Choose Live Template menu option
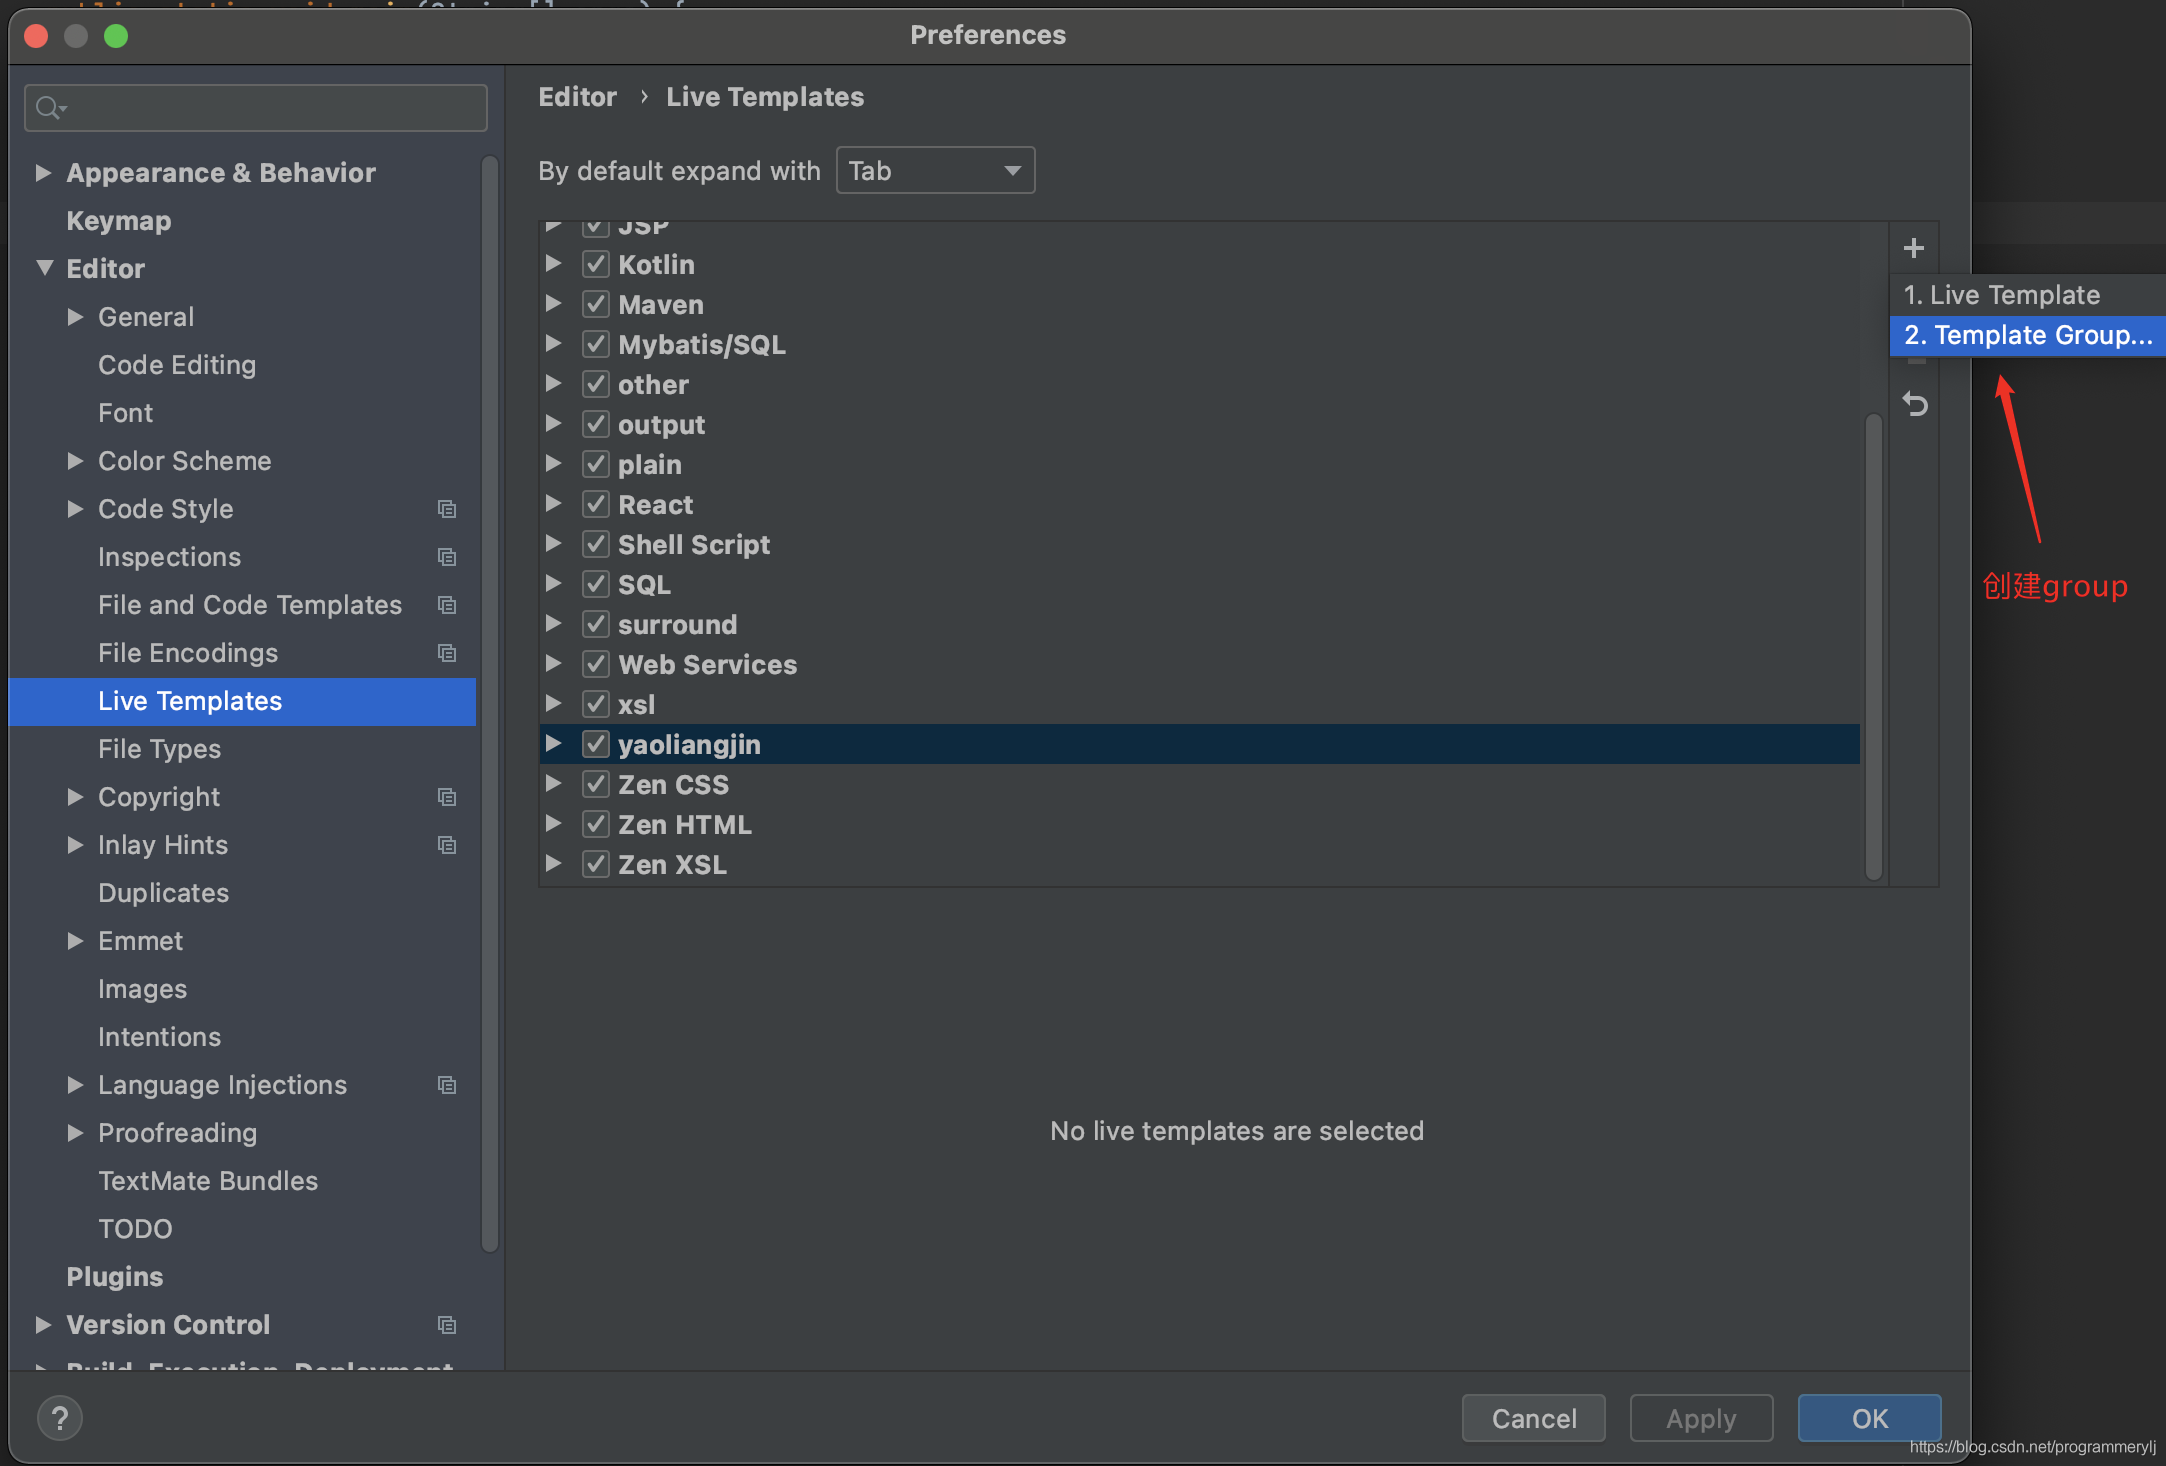The width and height of the screenshot is (2166, 1466). point(2001,295)
